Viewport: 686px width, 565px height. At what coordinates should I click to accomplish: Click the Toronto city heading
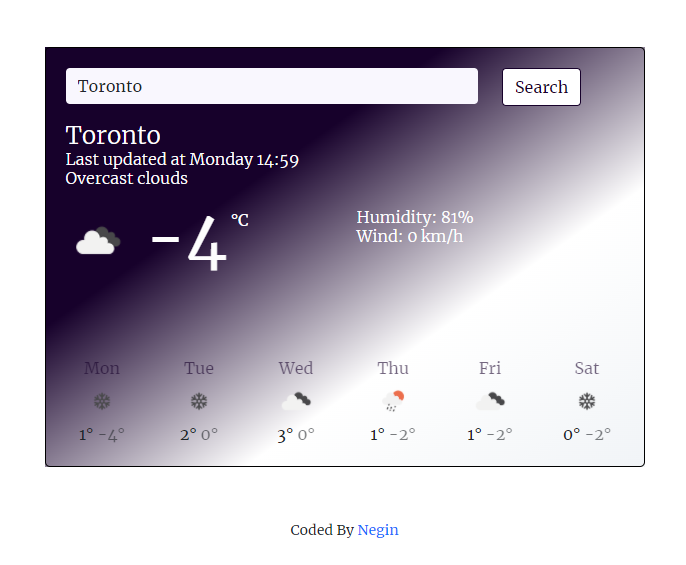click(x=113, y=135)
